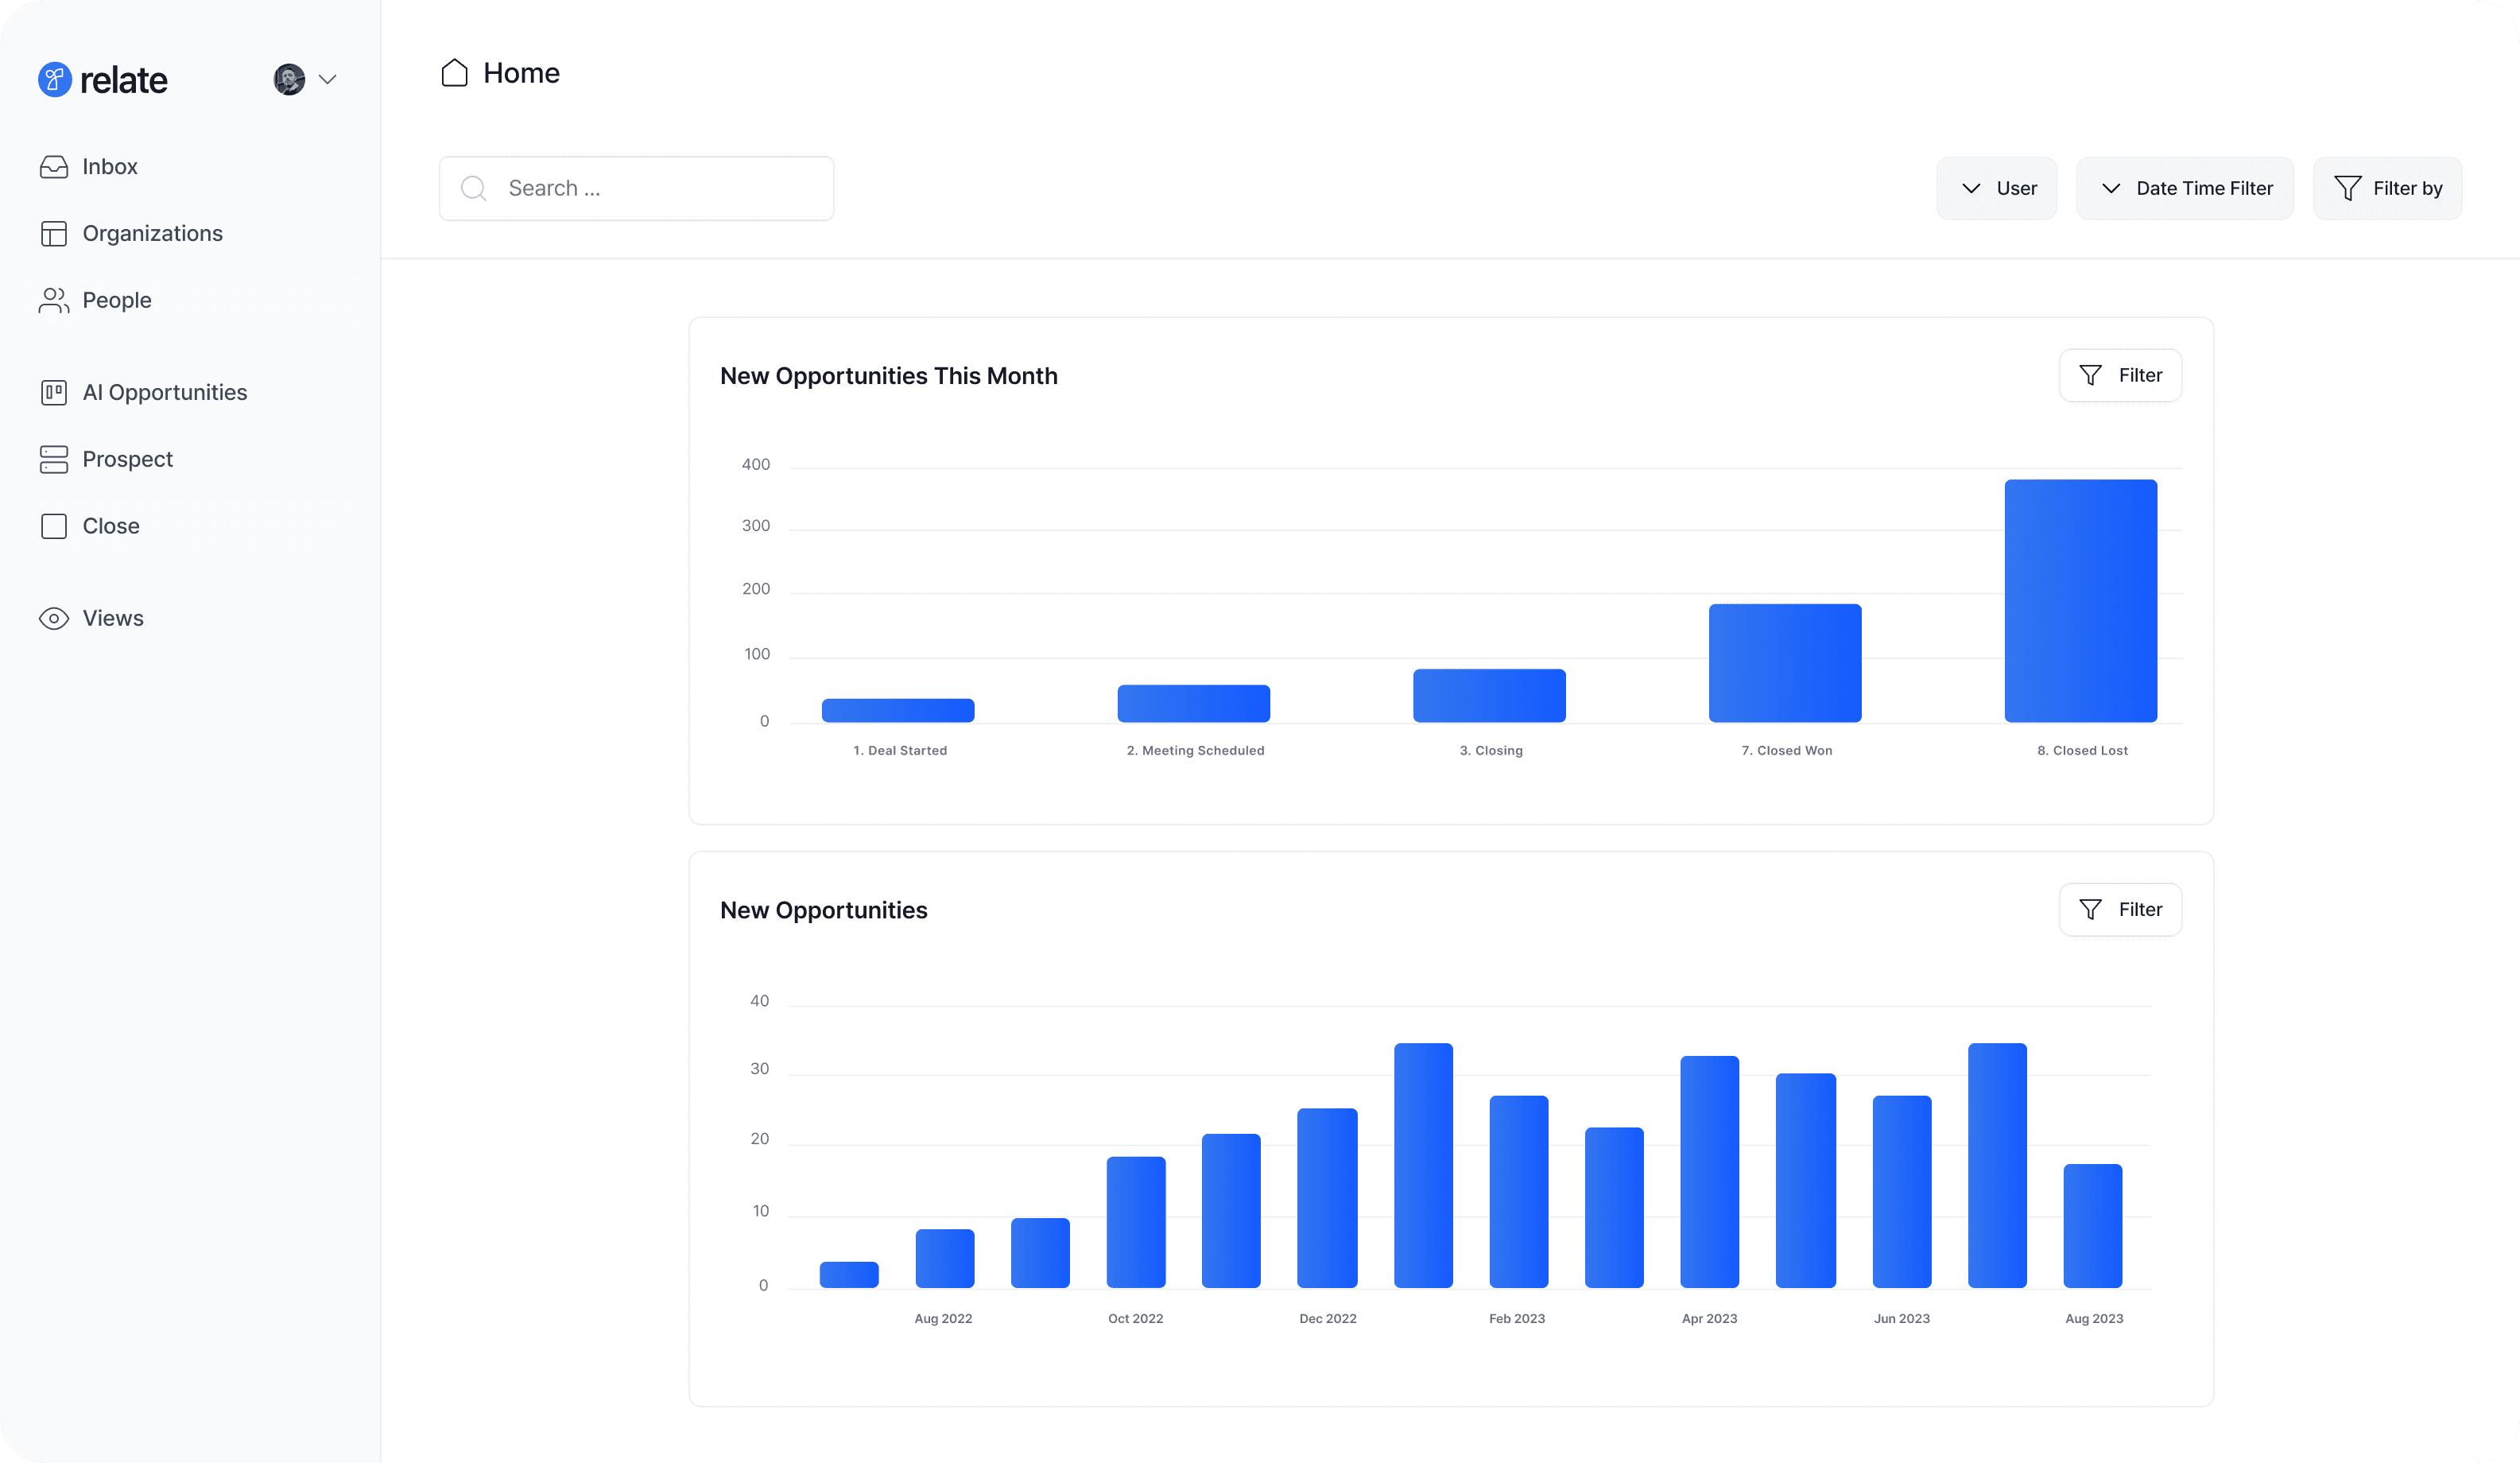Click the Close square checkbox icon

click(x=54, y=526)
